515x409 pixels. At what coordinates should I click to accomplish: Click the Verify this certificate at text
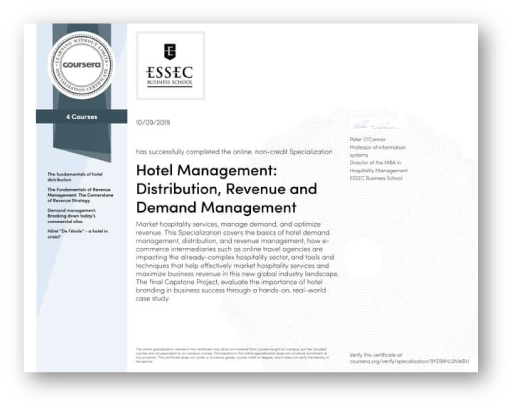point(376,355)
